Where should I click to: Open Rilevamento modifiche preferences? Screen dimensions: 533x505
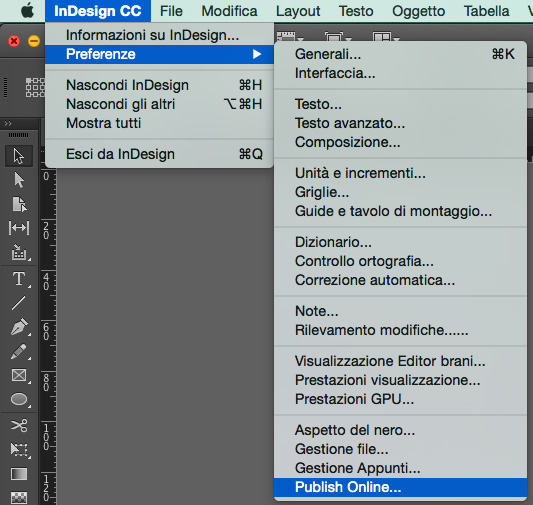coord(400,330)
